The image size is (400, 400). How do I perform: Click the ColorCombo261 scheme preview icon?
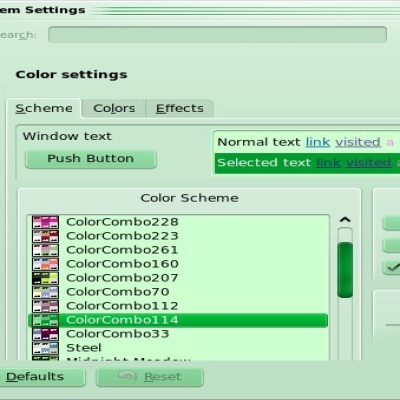point(45,250)
